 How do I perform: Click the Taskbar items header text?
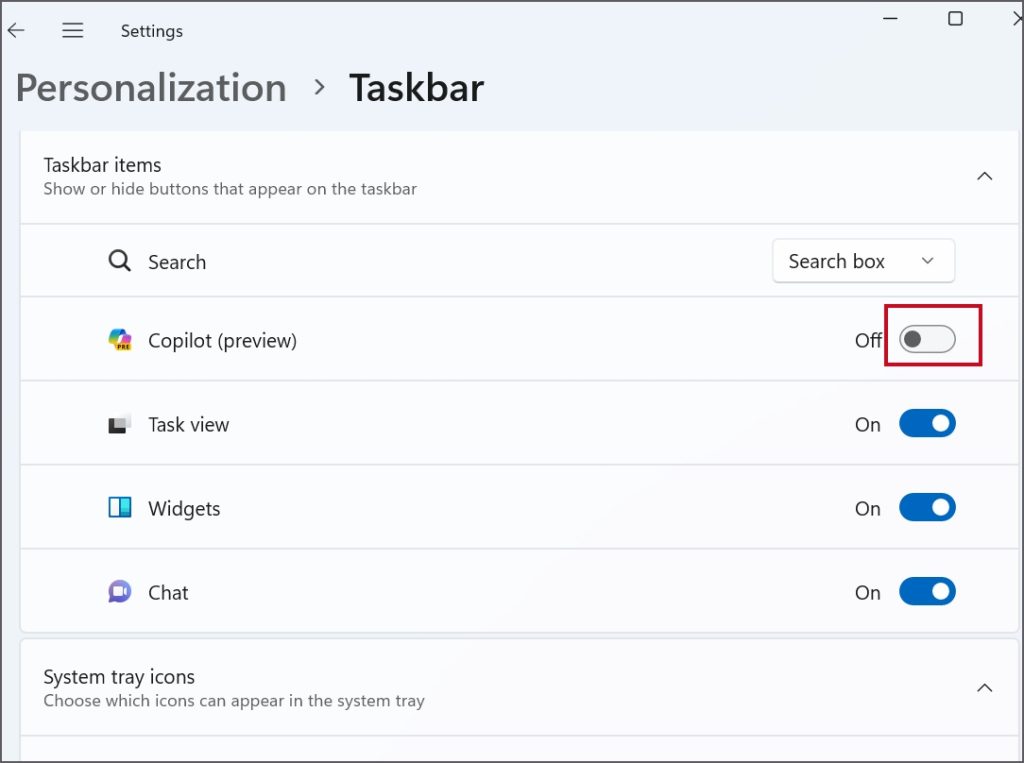[102, 165]
